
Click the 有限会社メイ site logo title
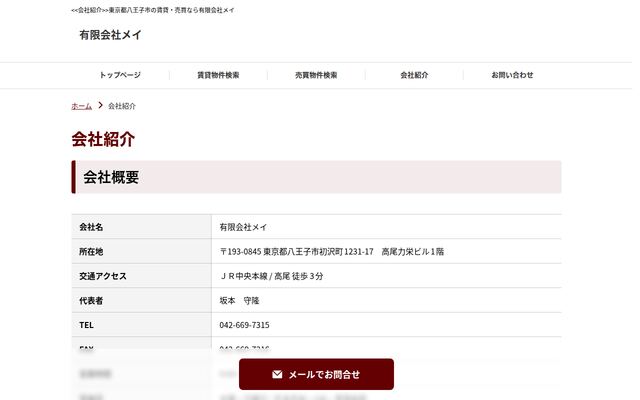pos(110,35)
